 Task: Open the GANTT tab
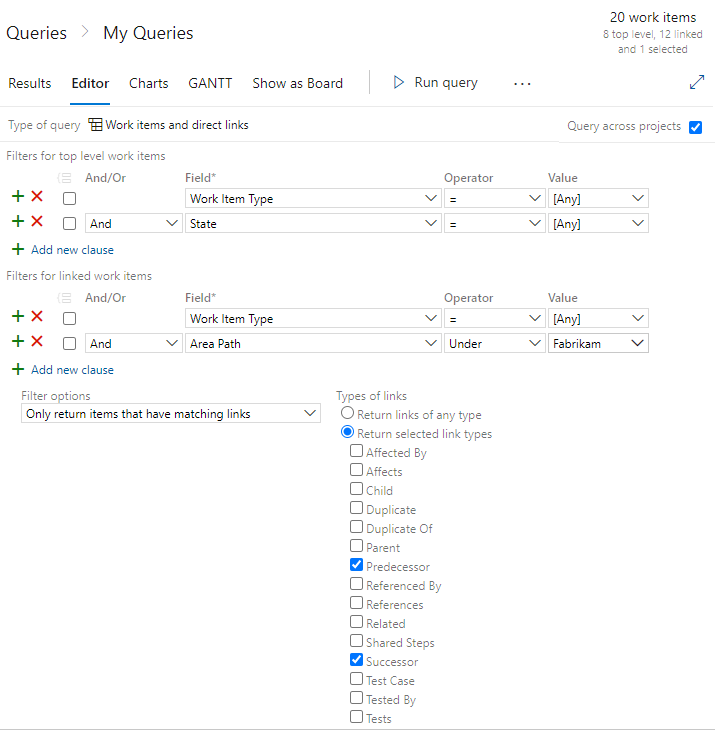click(x=210, y=83)
